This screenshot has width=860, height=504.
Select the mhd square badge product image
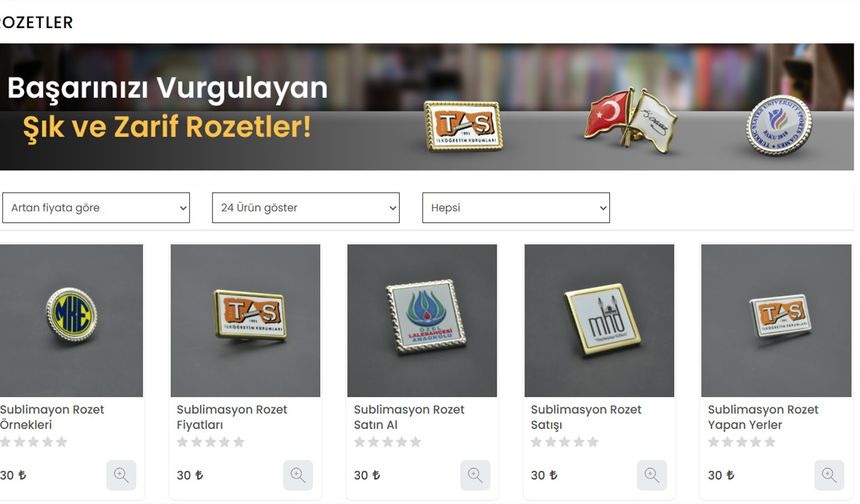point(599,320)
